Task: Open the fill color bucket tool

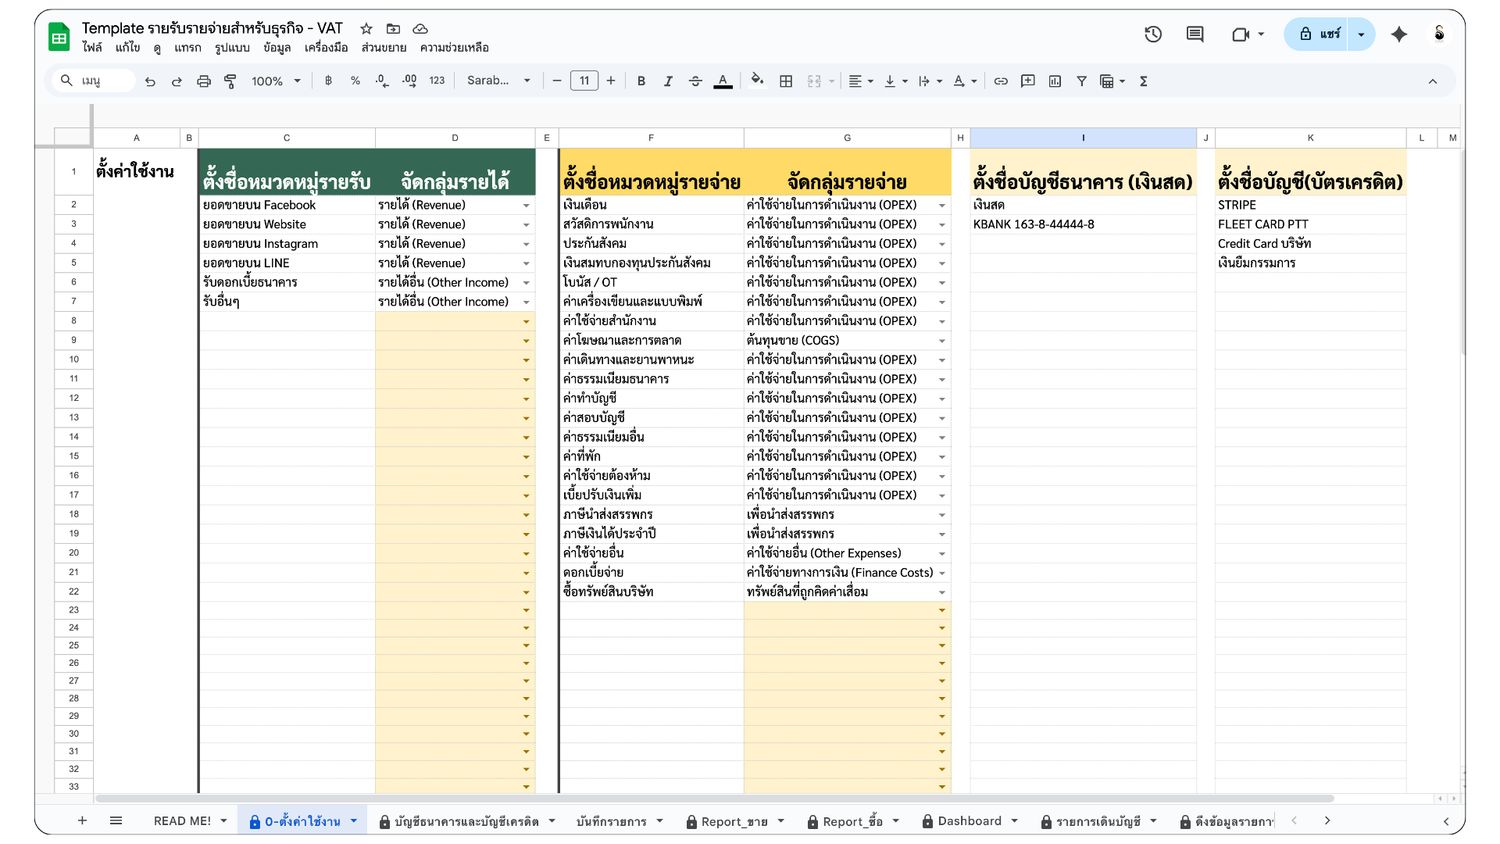Action: (x=757, y=80)
